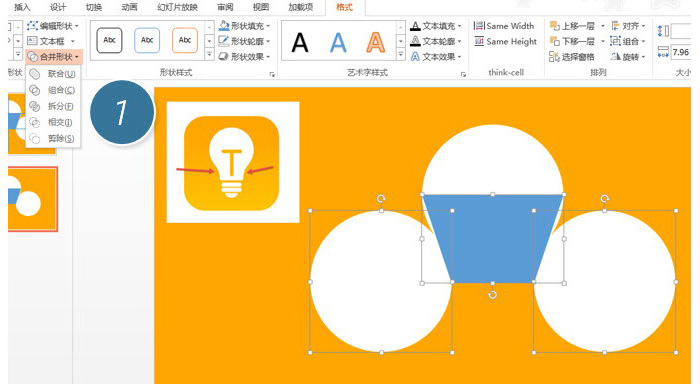Screen dimensions: 700x384
Task: Click the Edit Shape (编辑形状) icon
Action: point(33,26)
